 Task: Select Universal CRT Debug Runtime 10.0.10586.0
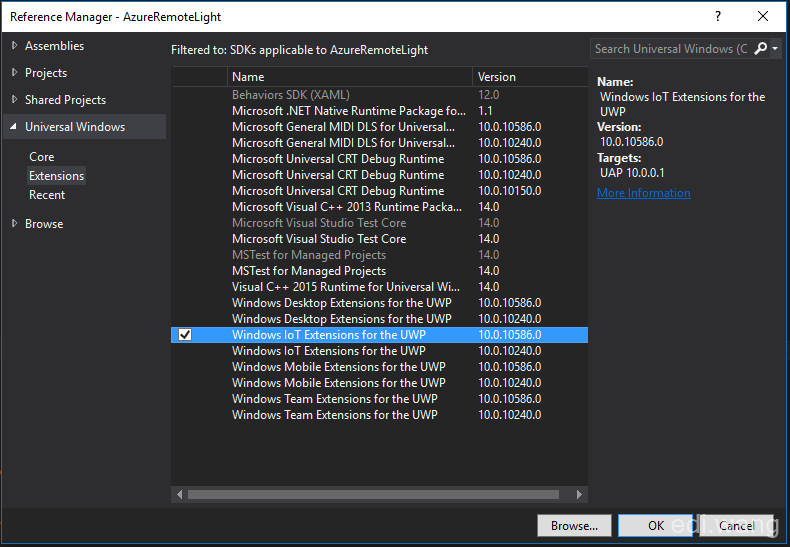click(379, 159)
